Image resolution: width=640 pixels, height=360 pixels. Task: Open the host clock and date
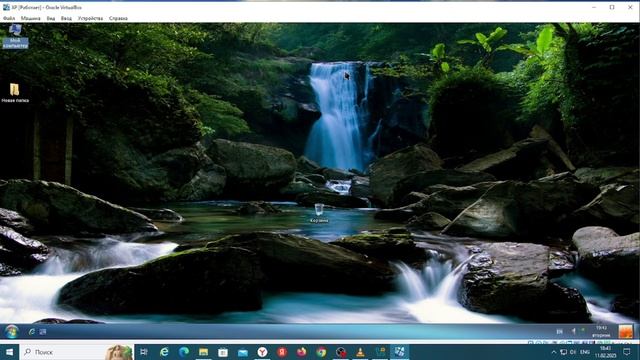tap(606, 352)
